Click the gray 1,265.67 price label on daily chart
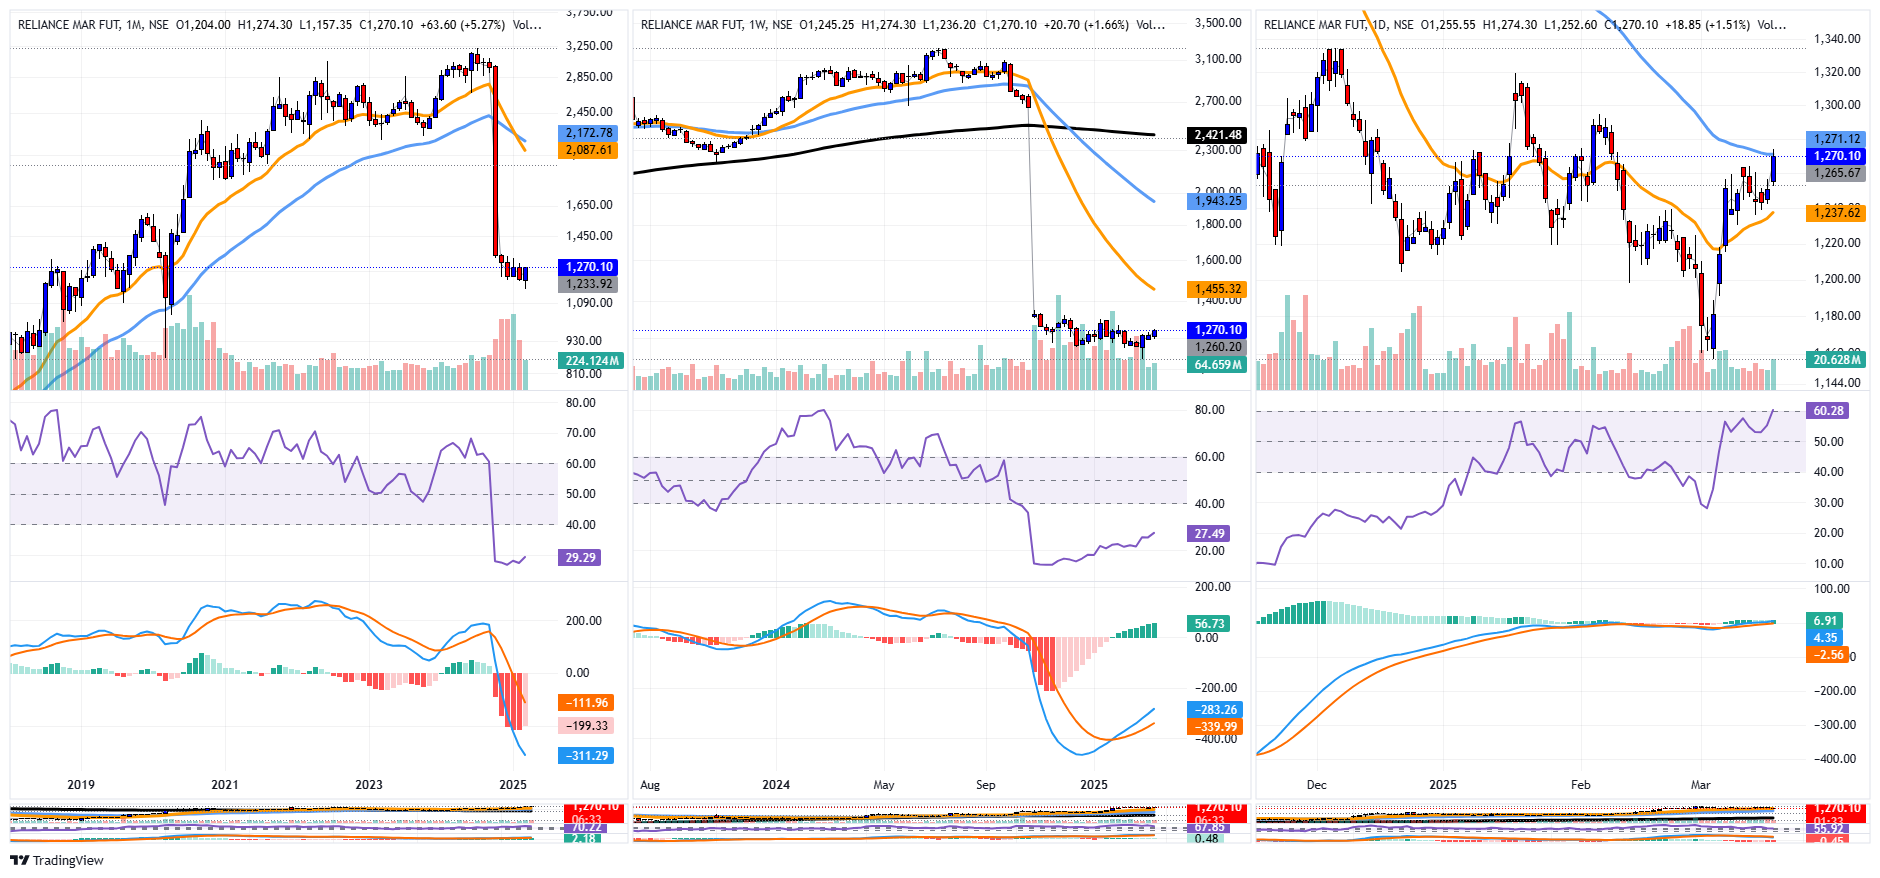The image size is (1880, 878). click(x=1836, y=173)
